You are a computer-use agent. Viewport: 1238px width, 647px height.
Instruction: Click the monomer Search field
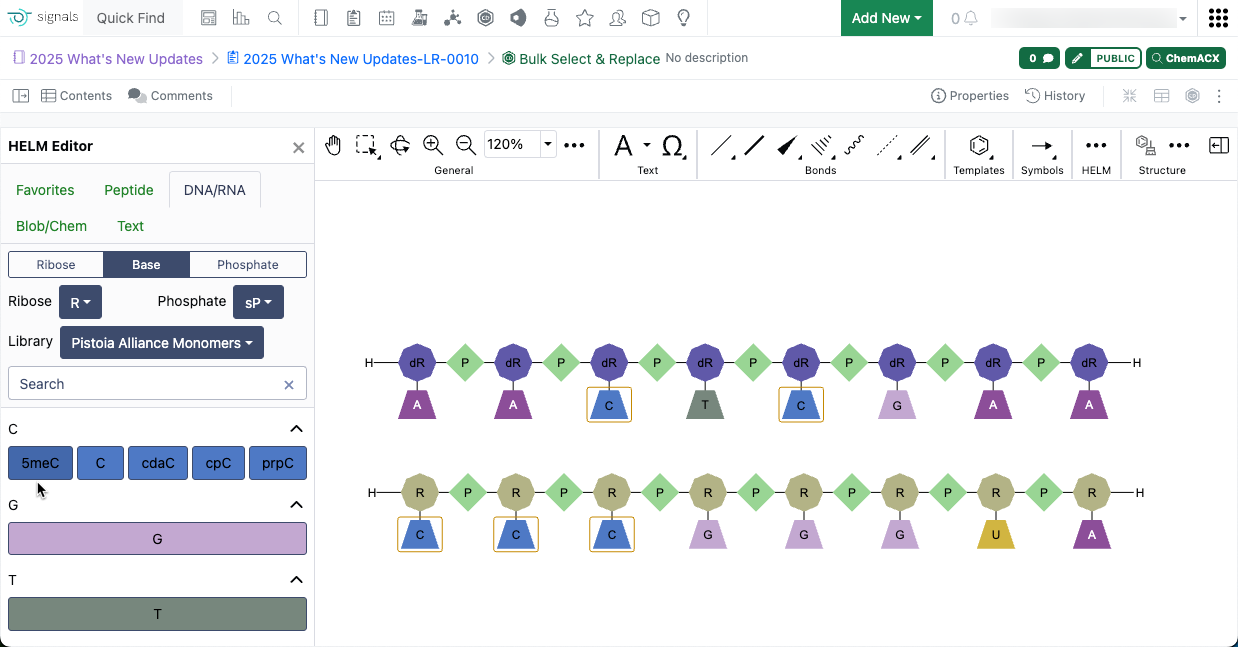point(145,384)
